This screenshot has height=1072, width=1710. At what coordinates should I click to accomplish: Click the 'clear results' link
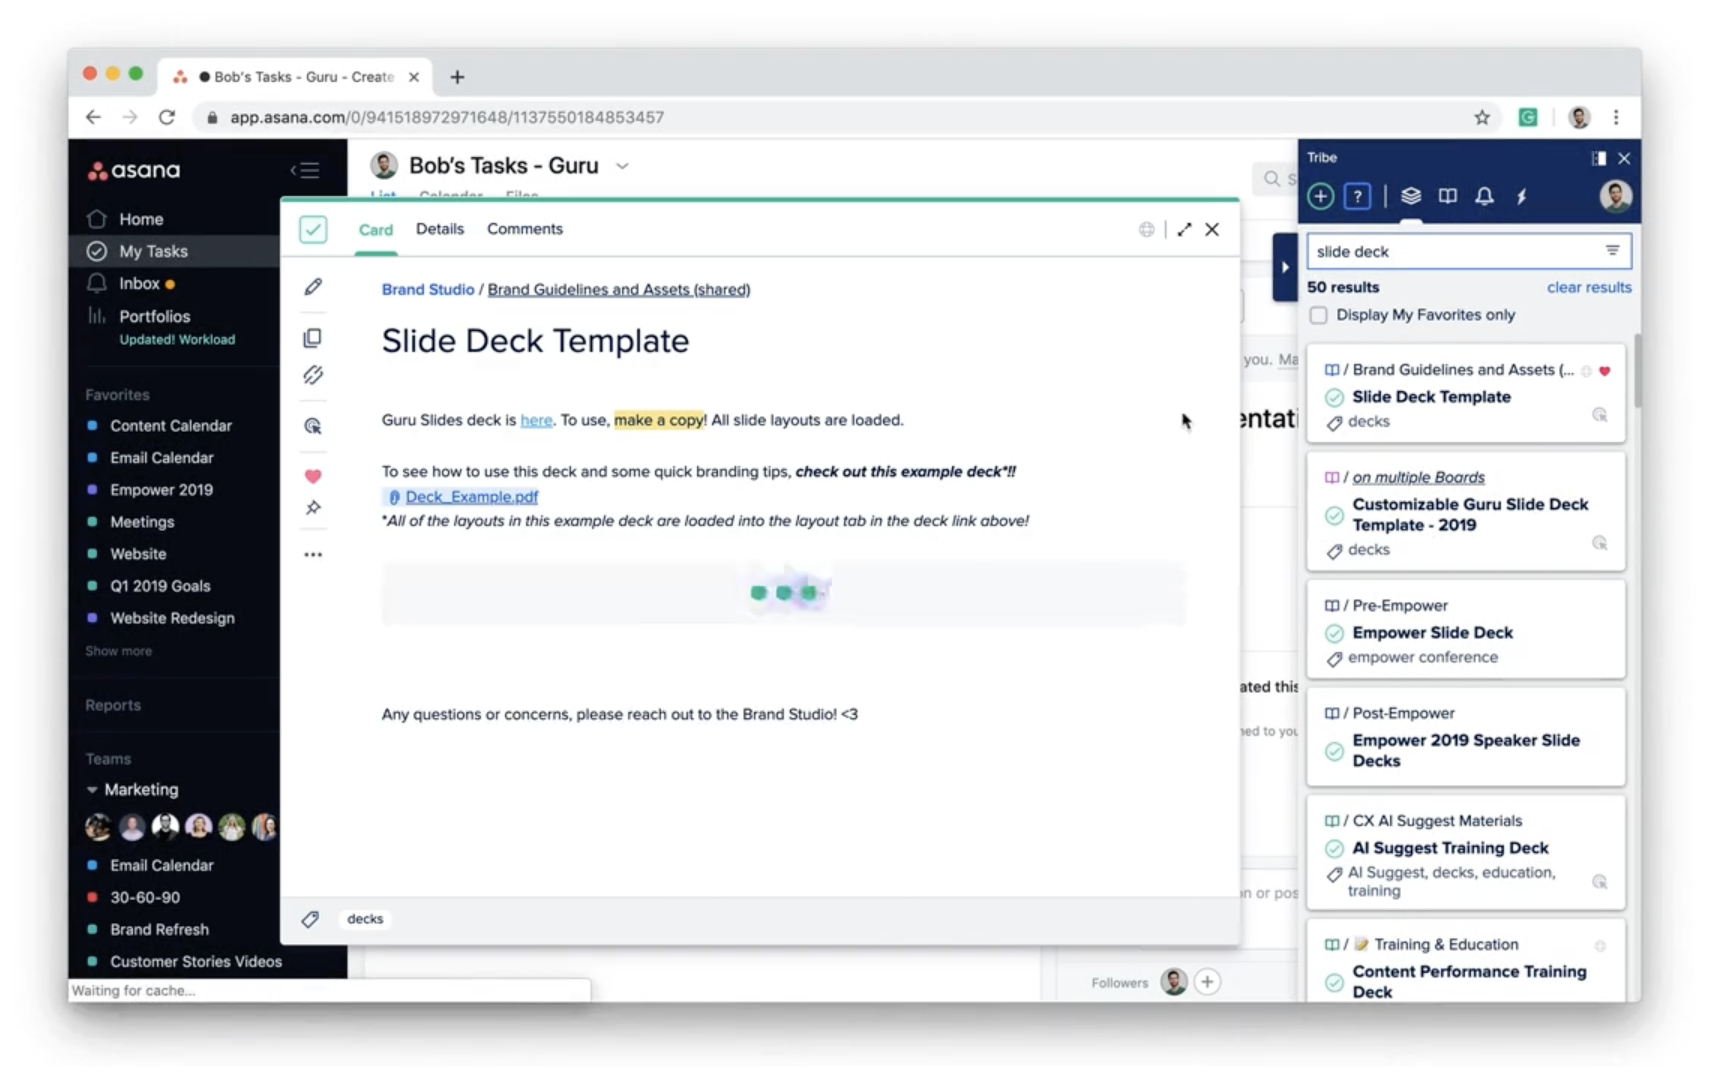click(x=1588, y=287)
